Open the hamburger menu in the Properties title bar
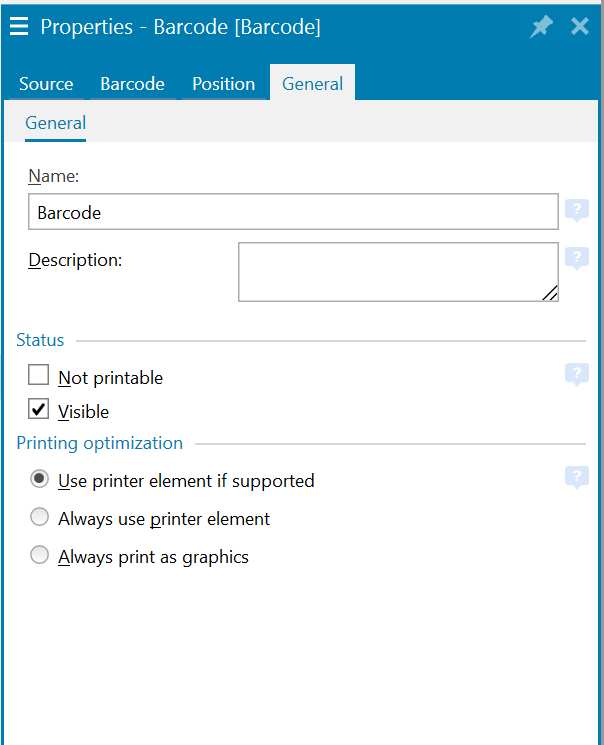 click(x=19, y=27)
